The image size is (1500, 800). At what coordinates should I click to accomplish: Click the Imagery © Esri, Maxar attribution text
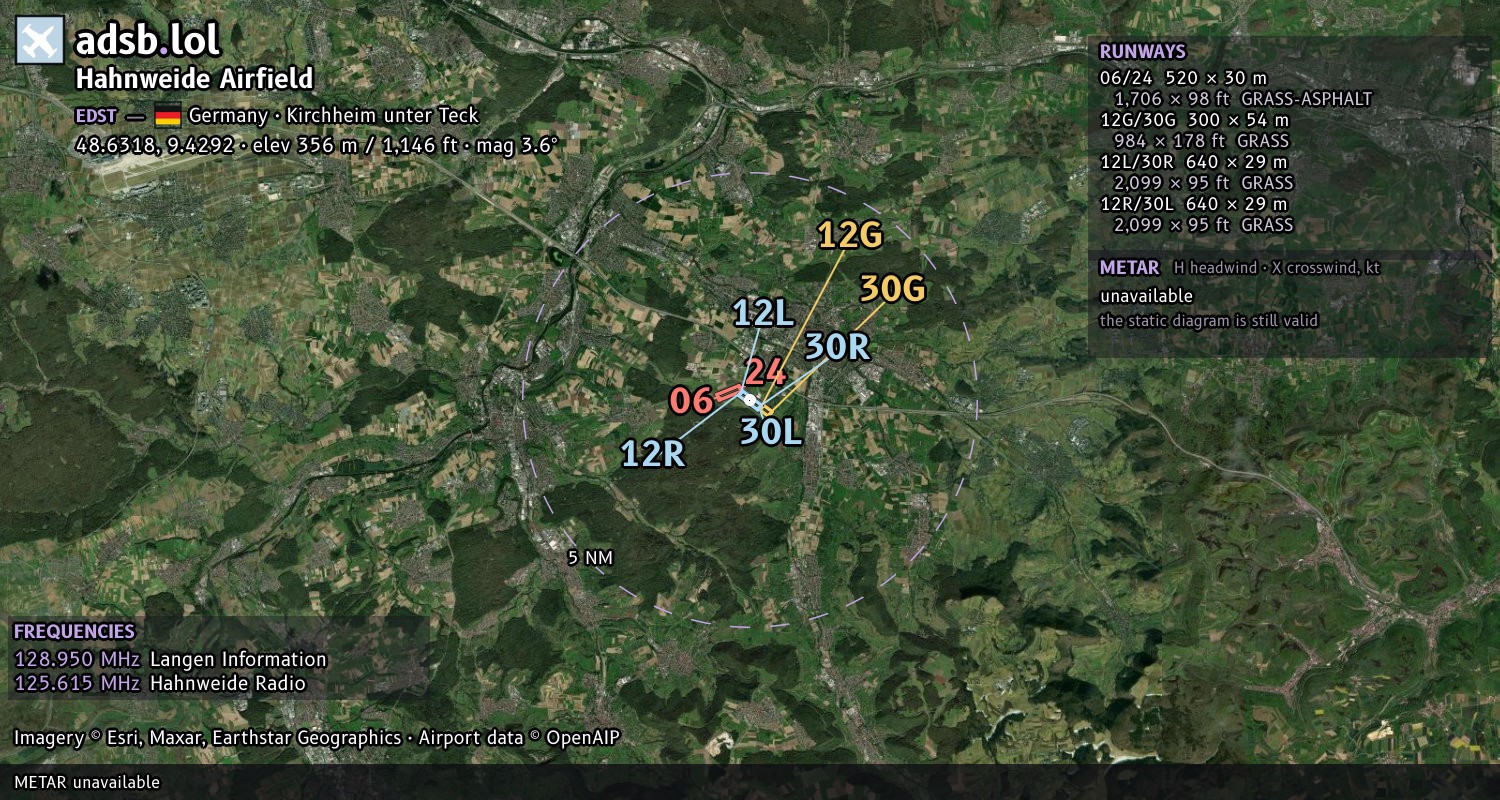click(x=317, y=738)
